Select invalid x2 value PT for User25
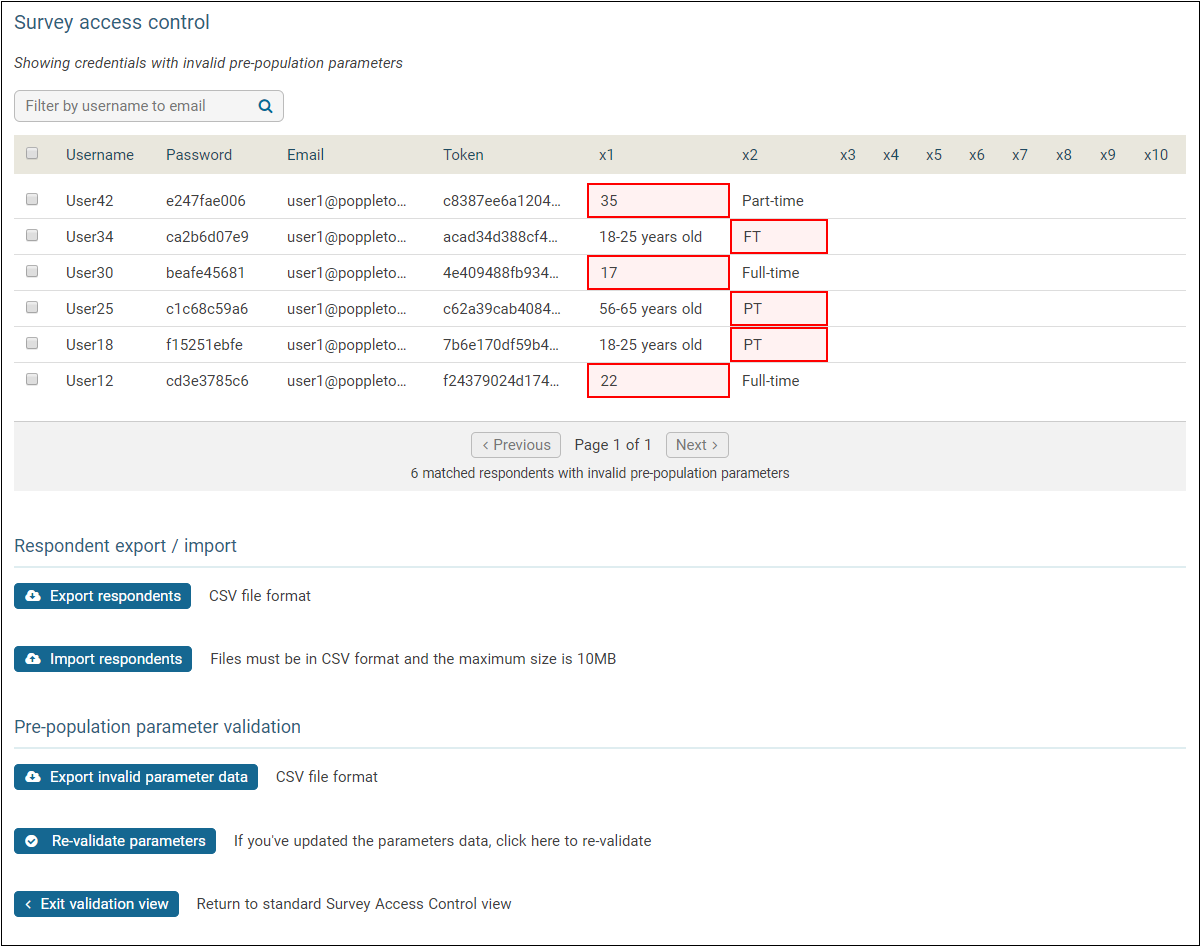 (x=779, y=309)
